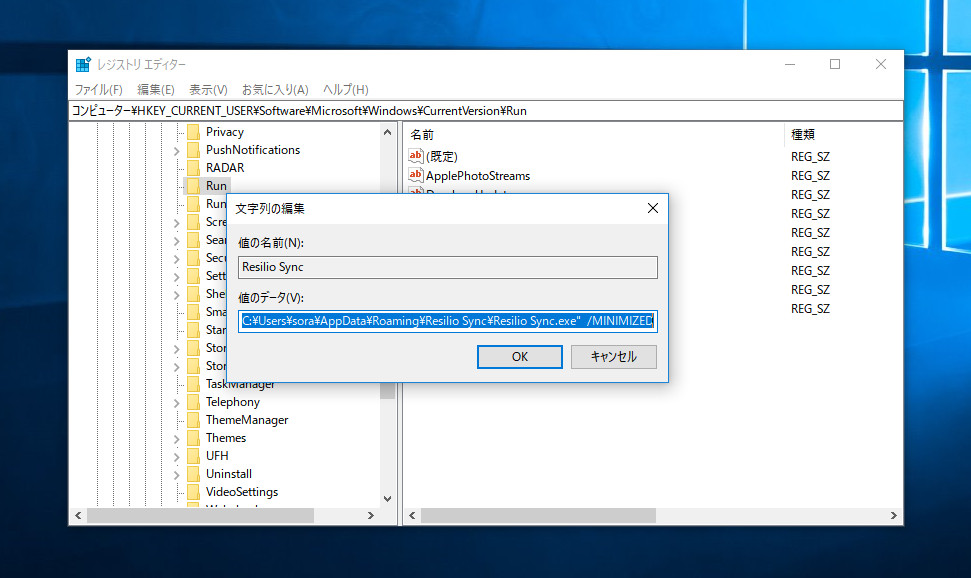
Task: Select the VideoSettings folder icon
Action: pos(193,492)
